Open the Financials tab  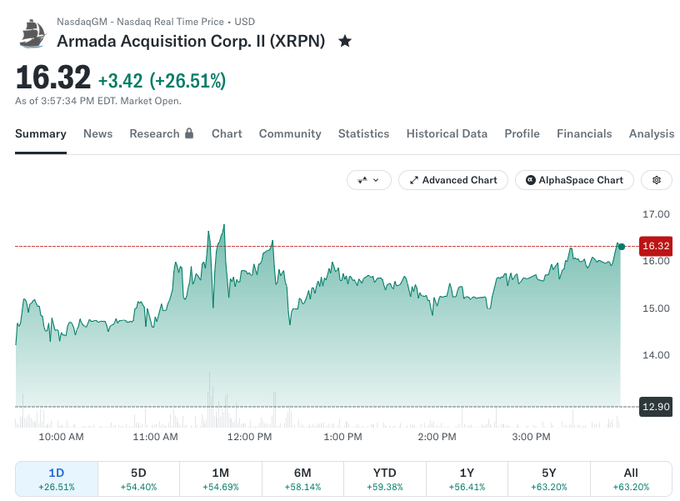click(x=584, y=134)
